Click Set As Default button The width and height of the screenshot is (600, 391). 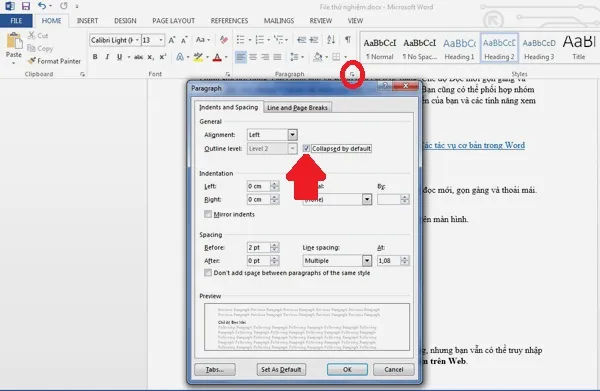click(x=281, y=369)
